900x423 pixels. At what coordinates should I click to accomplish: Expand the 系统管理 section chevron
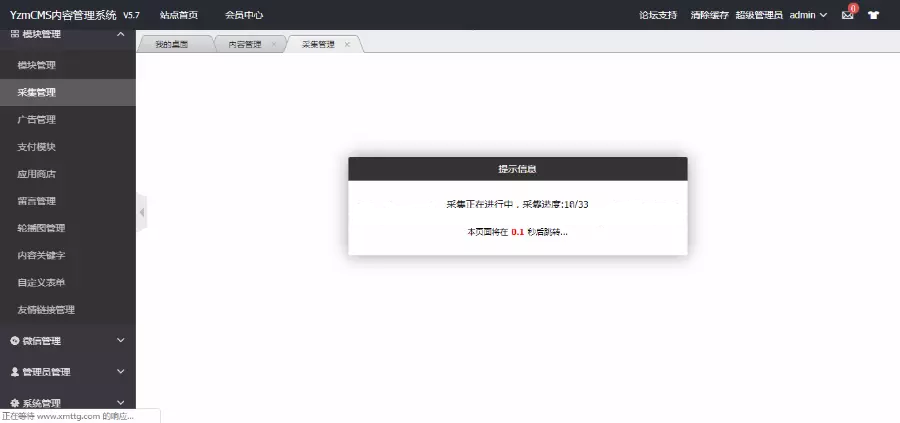coord(121,402)
